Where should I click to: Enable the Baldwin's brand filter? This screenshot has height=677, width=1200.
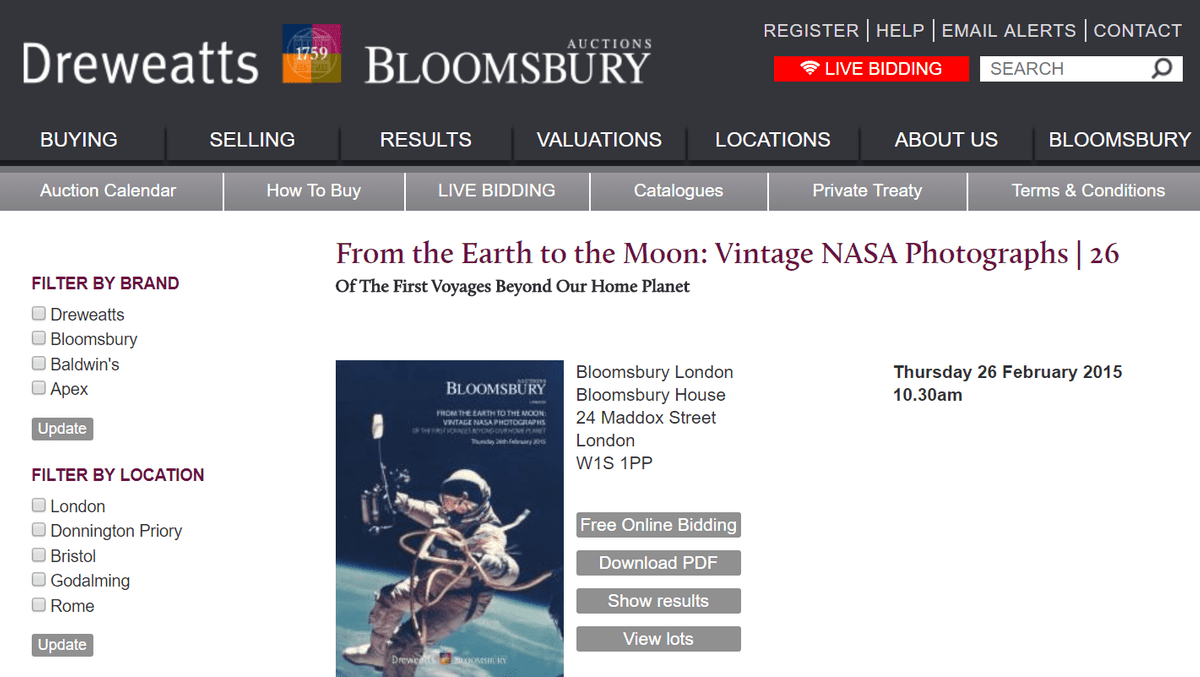[39, 364]
